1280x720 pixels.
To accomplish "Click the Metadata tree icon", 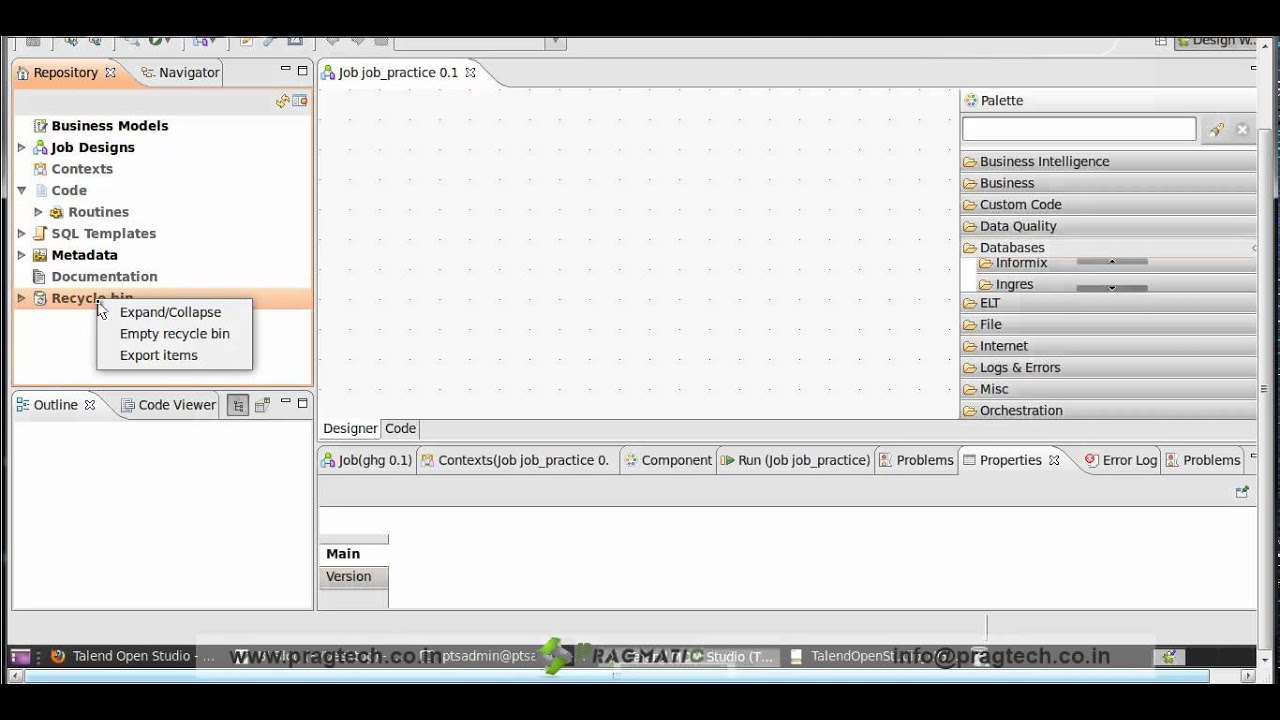I will tap(40, 255).
